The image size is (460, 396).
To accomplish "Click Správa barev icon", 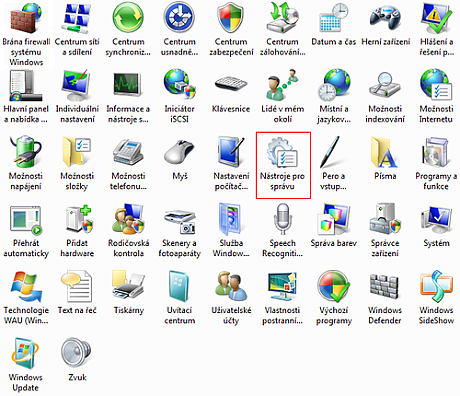I will 333,219.
